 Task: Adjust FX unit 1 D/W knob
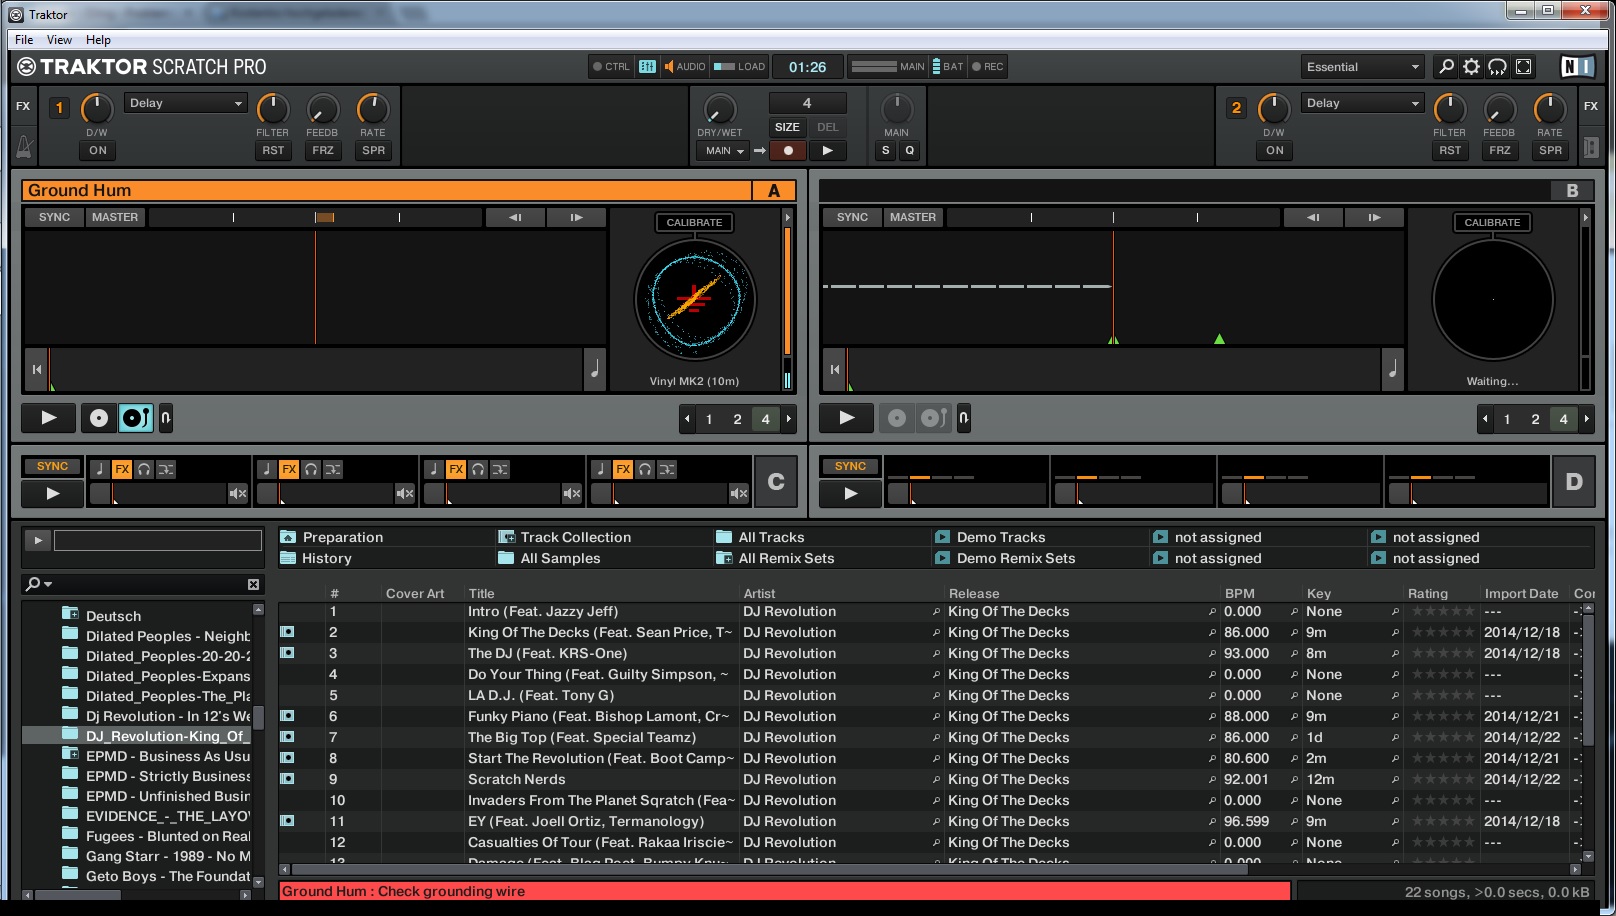(x=97, y=109)
